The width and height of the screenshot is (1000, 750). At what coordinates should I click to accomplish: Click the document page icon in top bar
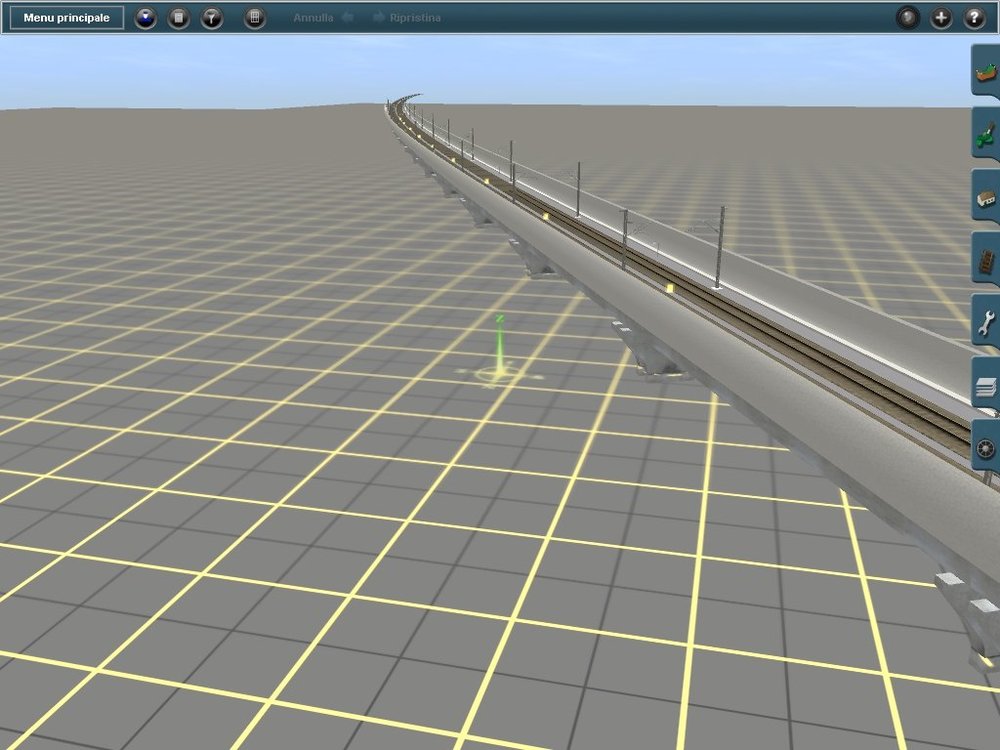179,18
